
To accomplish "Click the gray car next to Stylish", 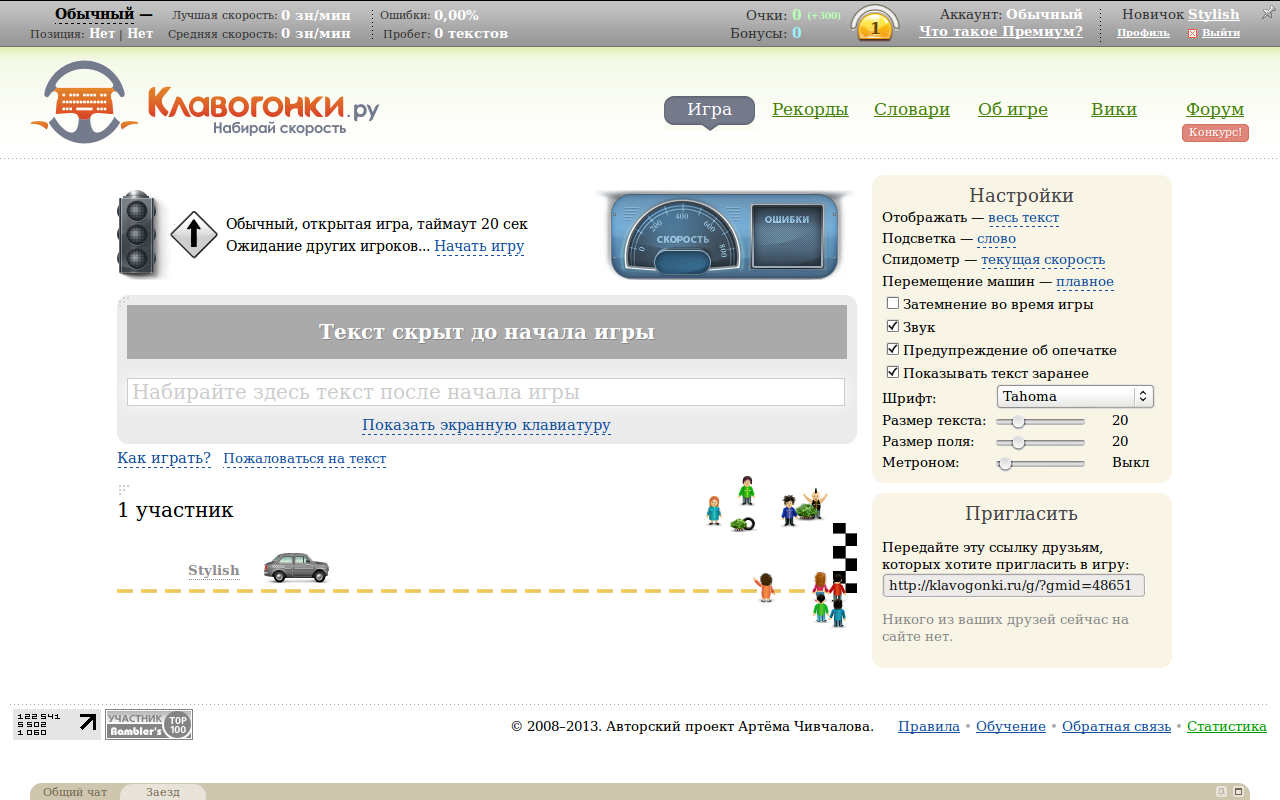I will (296, 567).
